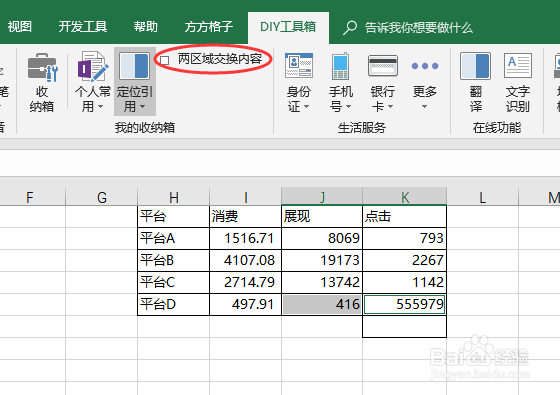Select column L header
Viewport: 560px width, 395px height.
[x=482, y=197]
